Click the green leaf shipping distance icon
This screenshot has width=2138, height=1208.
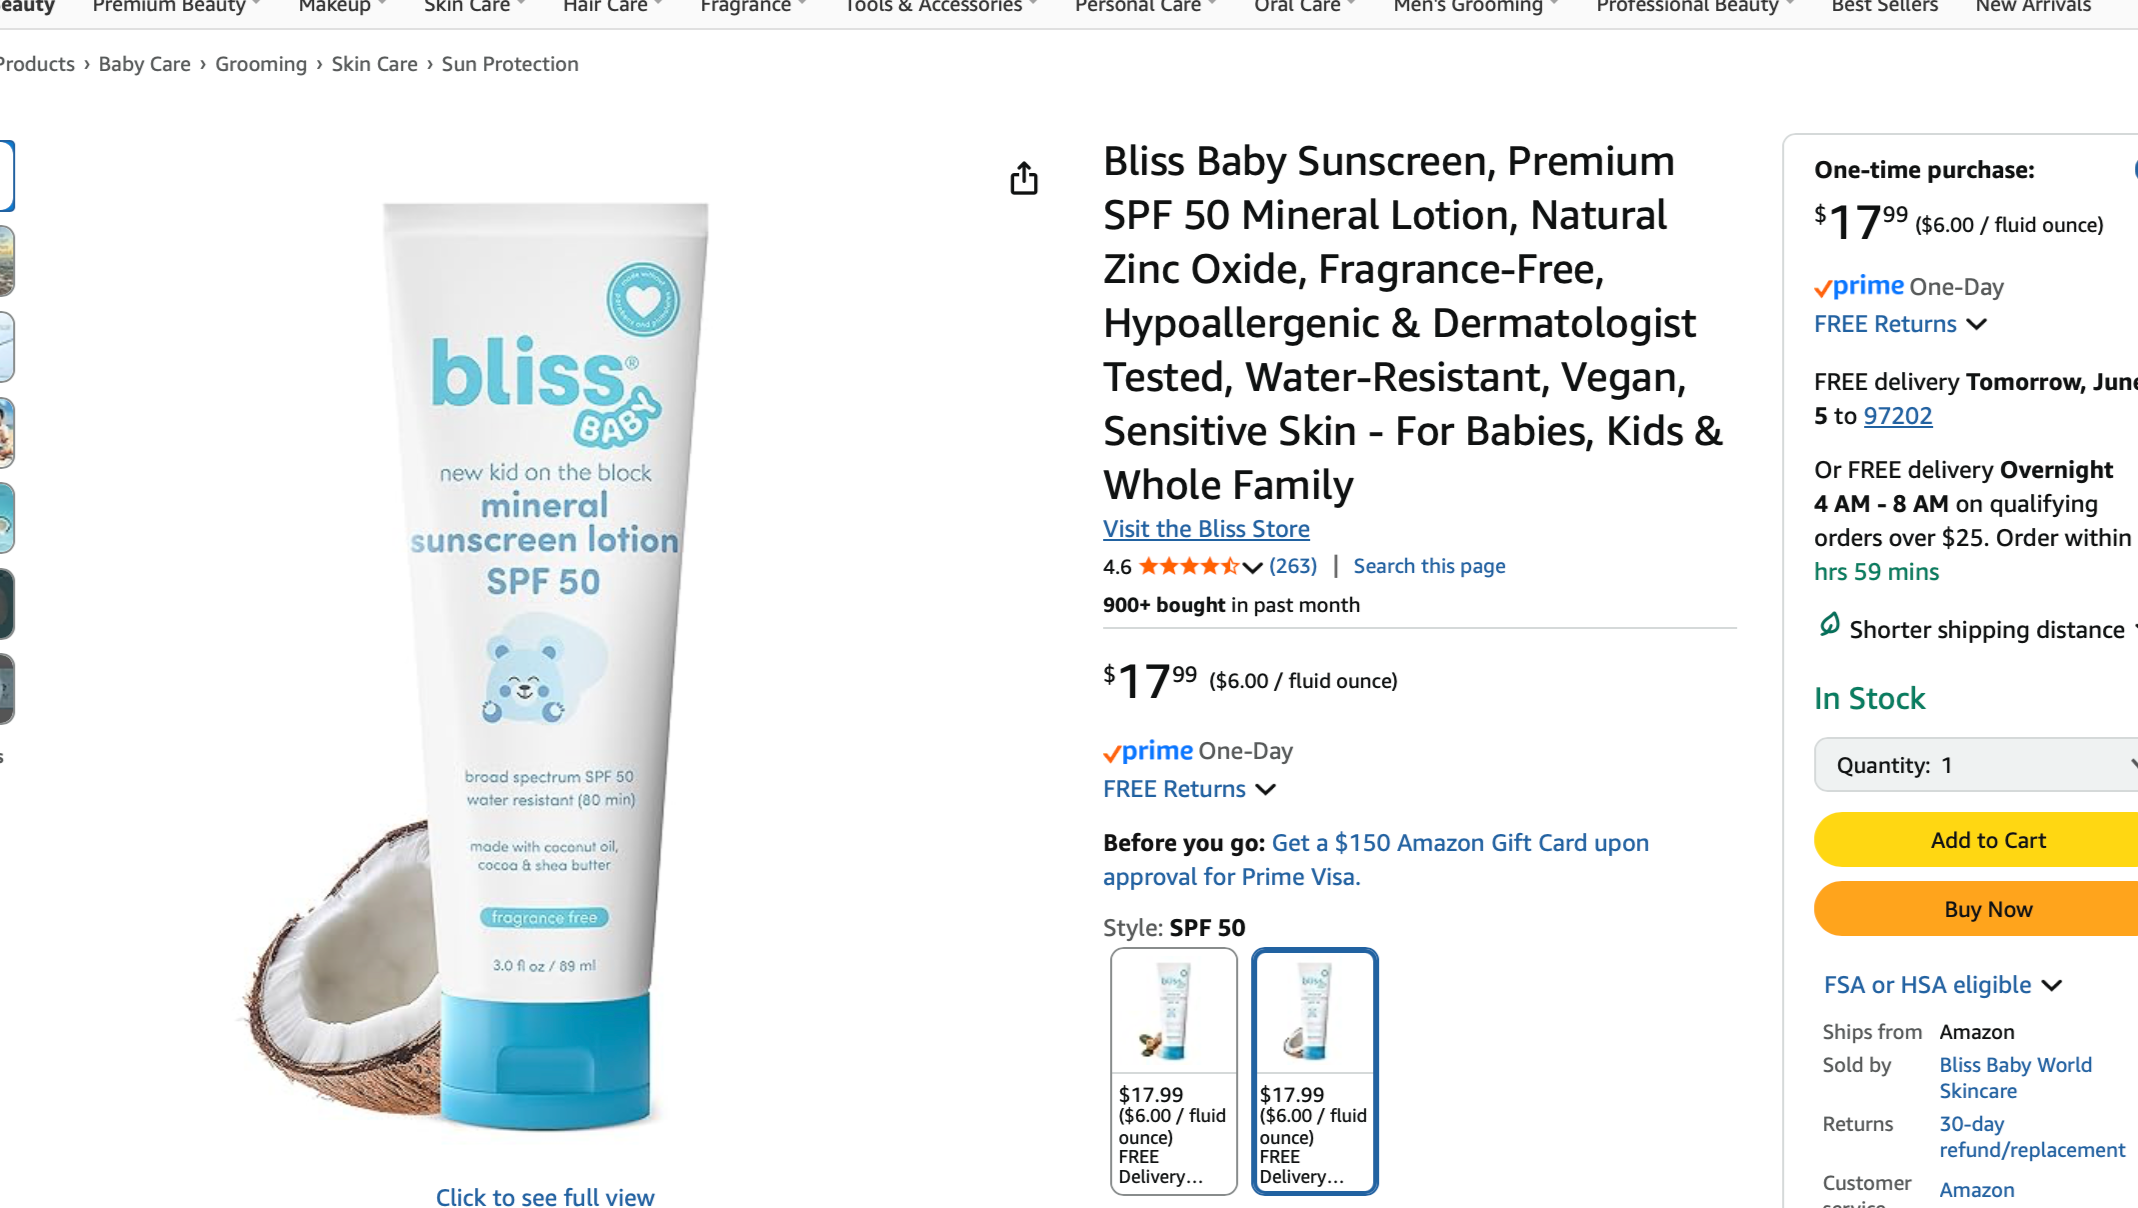point(1829,626)
